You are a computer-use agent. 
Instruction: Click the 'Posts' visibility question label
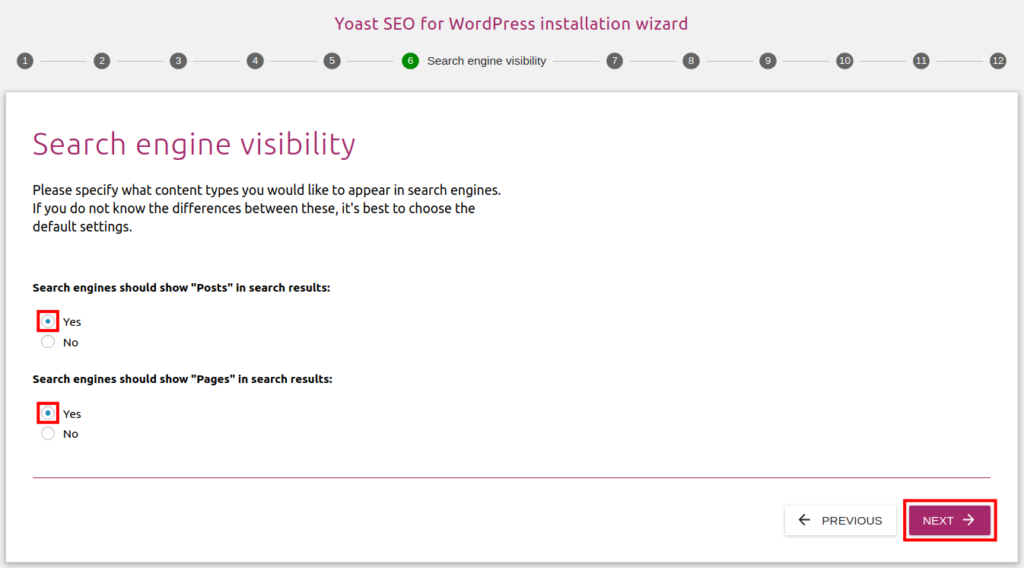(x=182, y=287)
